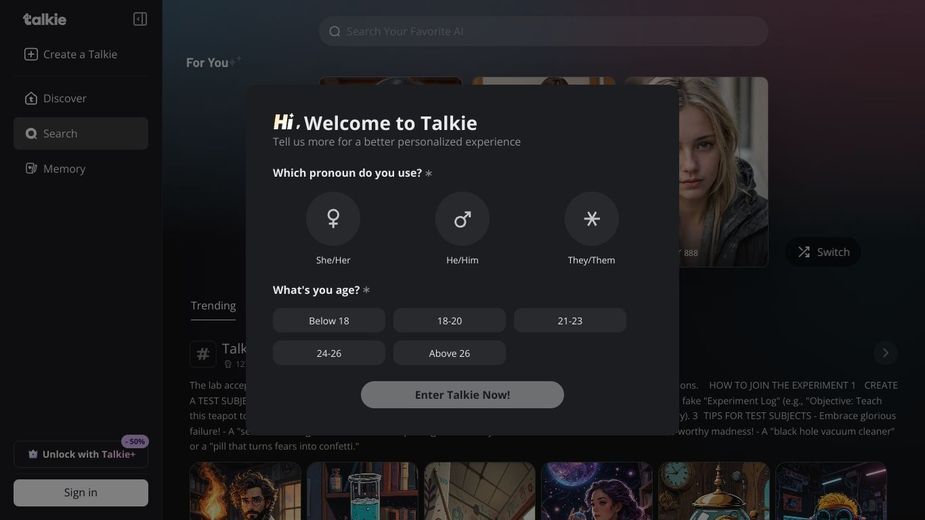The height and width of the screenshot is (520, 925).
Task: Click the Switch shuffle button
Action: click(823, 252)
